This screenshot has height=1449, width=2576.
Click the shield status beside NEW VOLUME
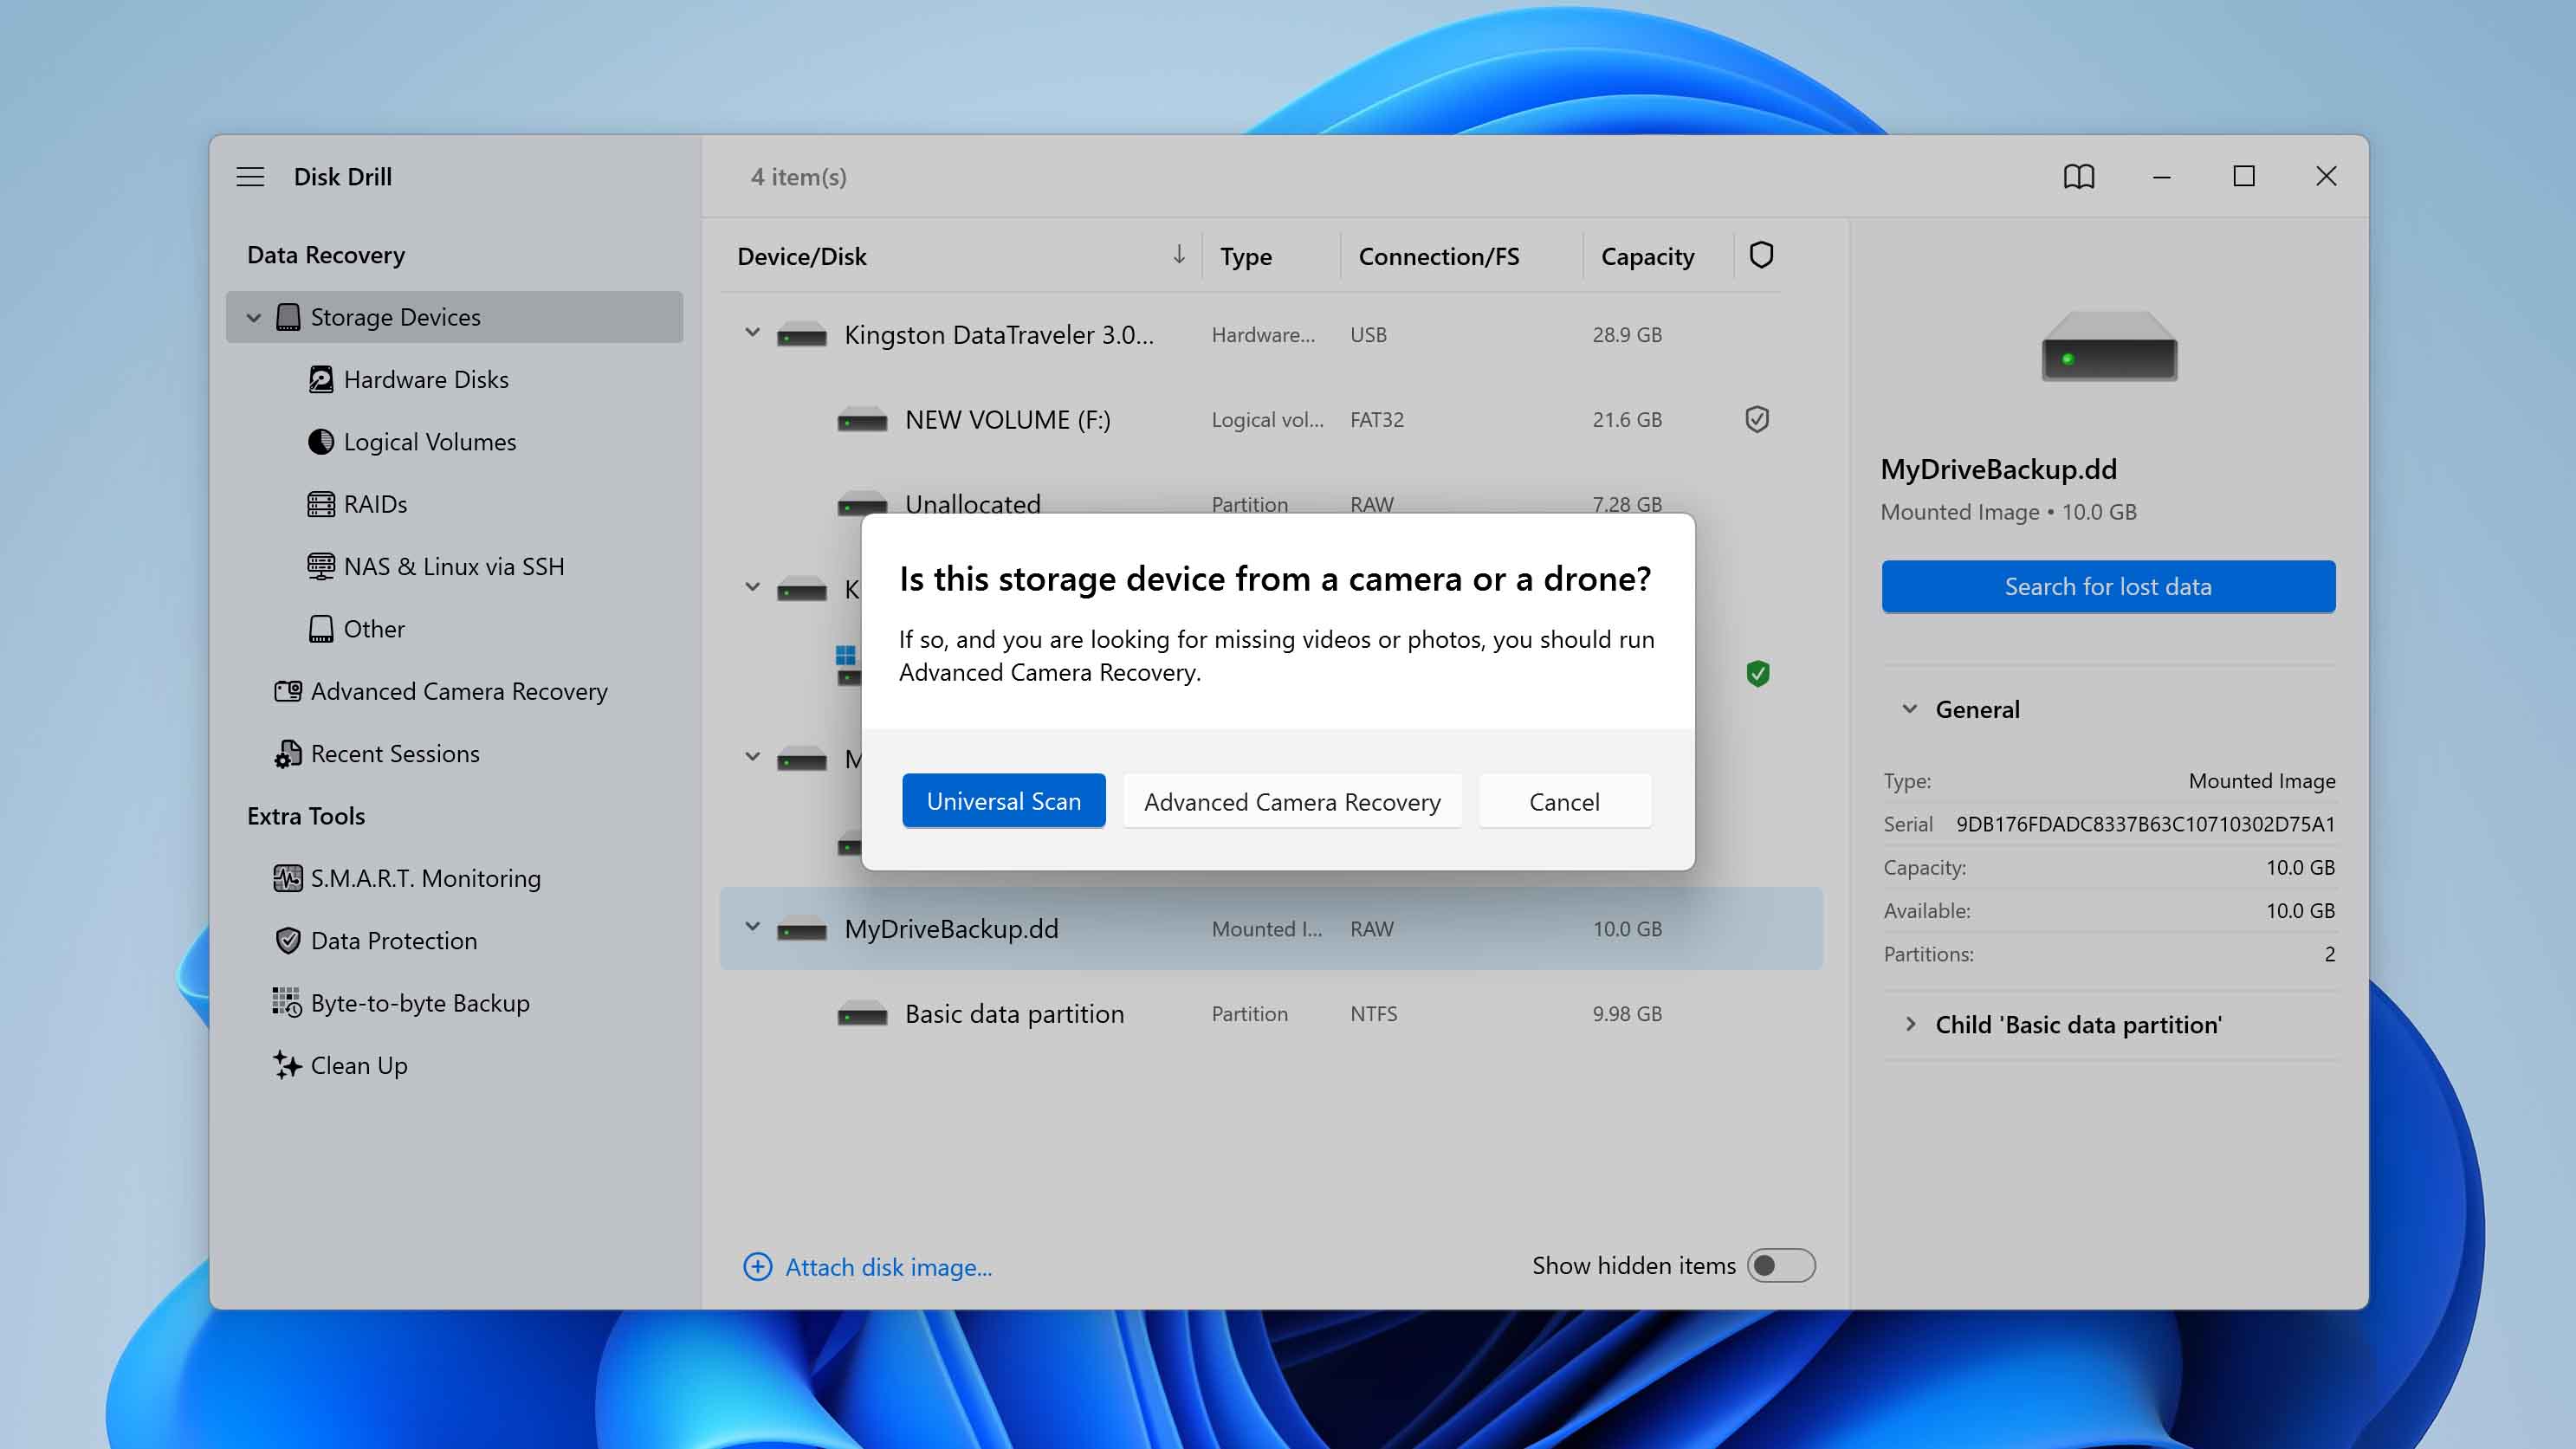[1756, 419]
